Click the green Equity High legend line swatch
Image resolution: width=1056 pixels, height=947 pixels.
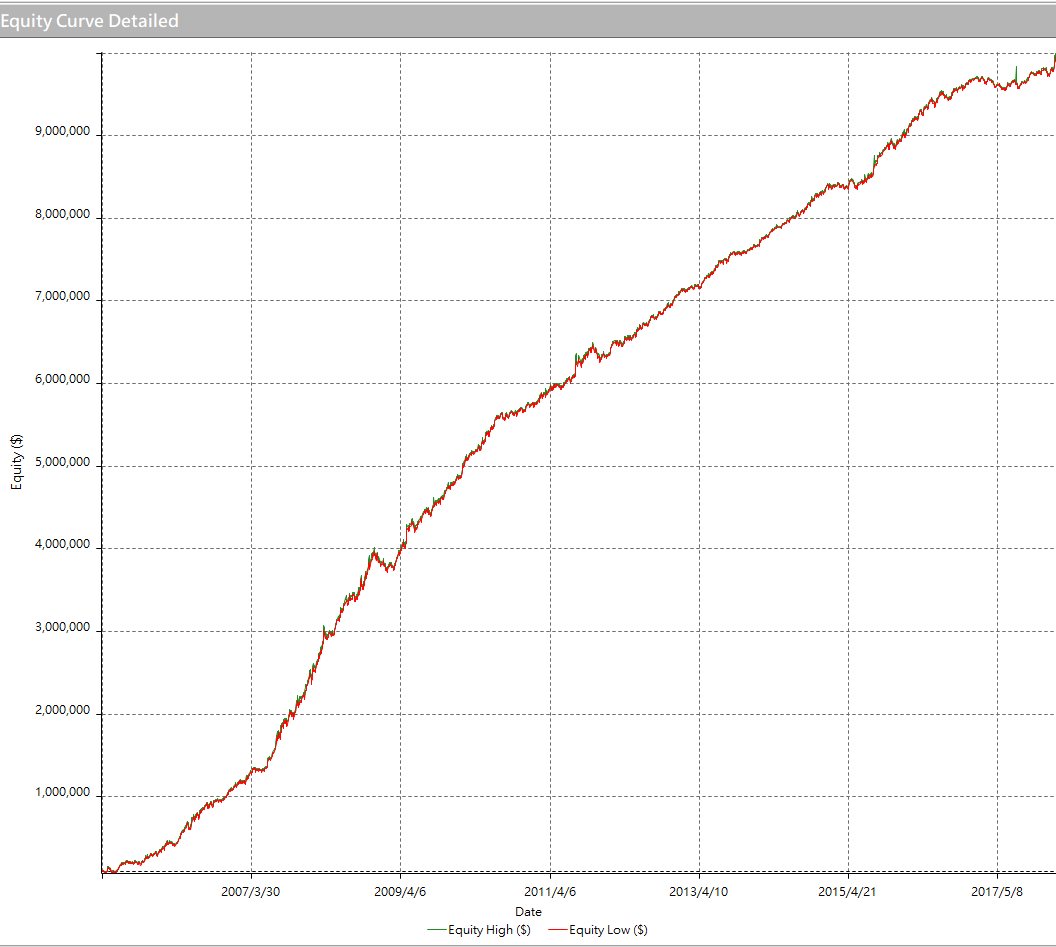tap(436, 930)
